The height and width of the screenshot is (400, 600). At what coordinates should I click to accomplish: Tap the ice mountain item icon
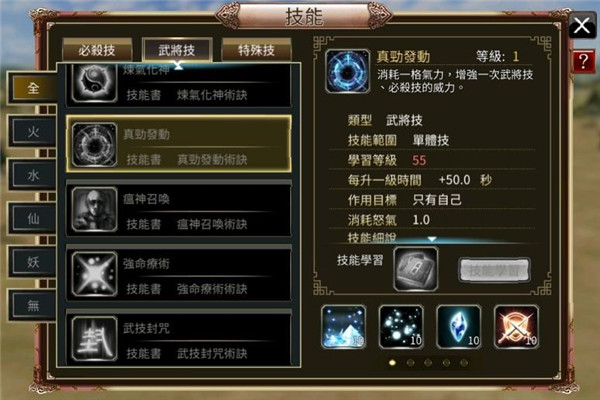(x=344, y=327)
